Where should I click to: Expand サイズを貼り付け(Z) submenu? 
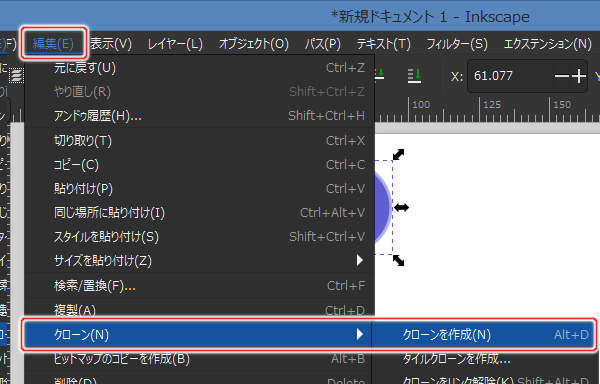click(199, 261)
